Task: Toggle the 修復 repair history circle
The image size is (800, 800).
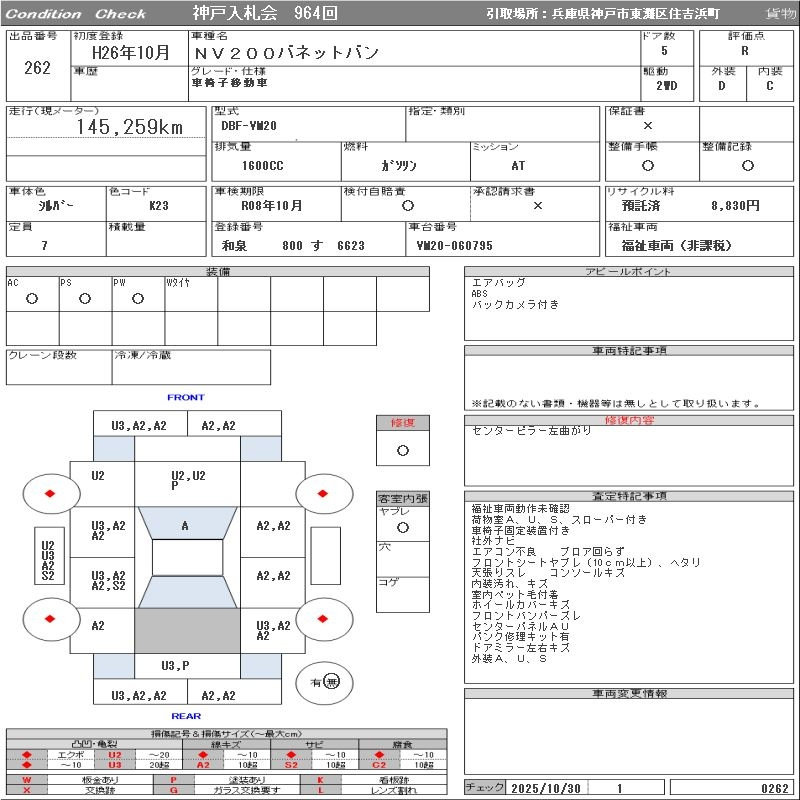Action: pos(402,450)
